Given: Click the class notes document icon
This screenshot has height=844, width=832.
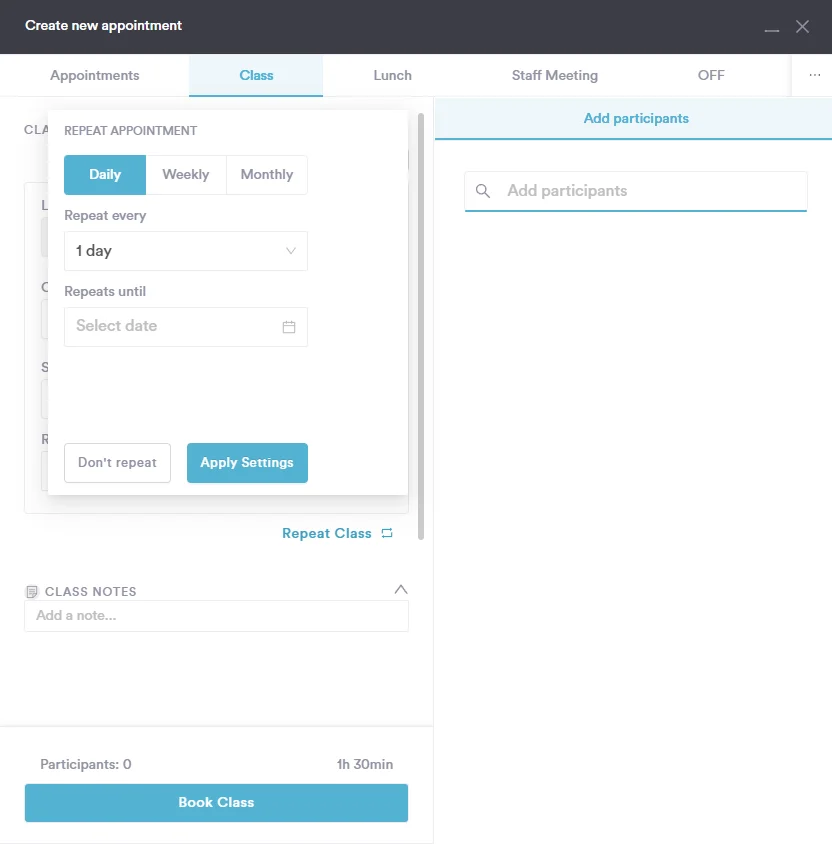Looking at the screenshot, I should (x=32, y=592).
